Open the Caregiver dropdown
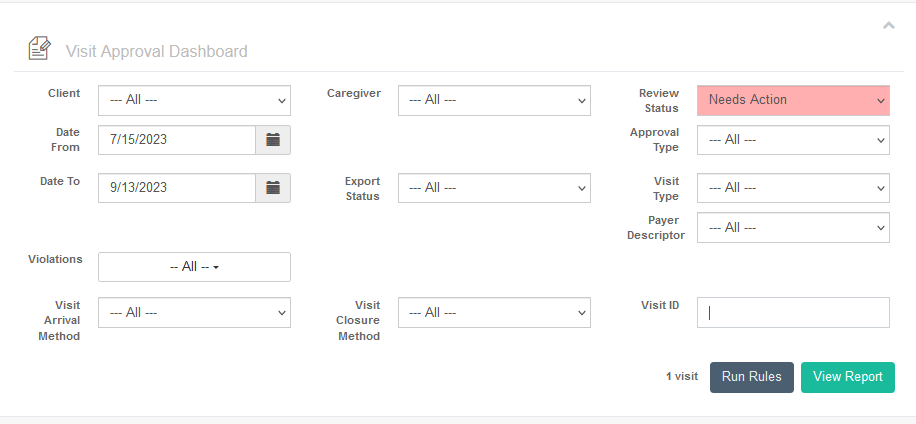 tap(494, 100)
